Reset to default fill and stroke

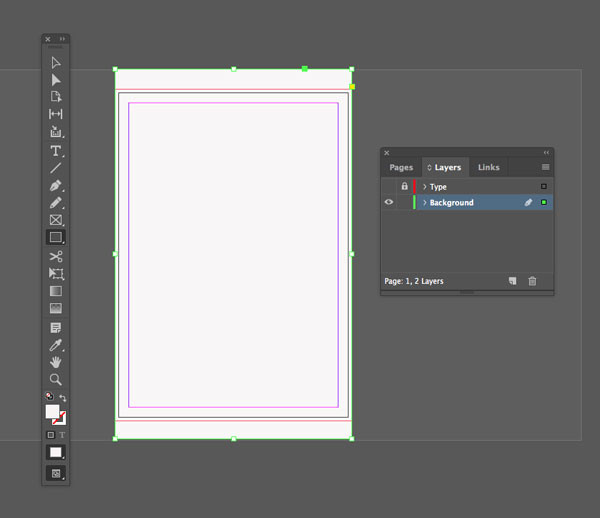49,396
